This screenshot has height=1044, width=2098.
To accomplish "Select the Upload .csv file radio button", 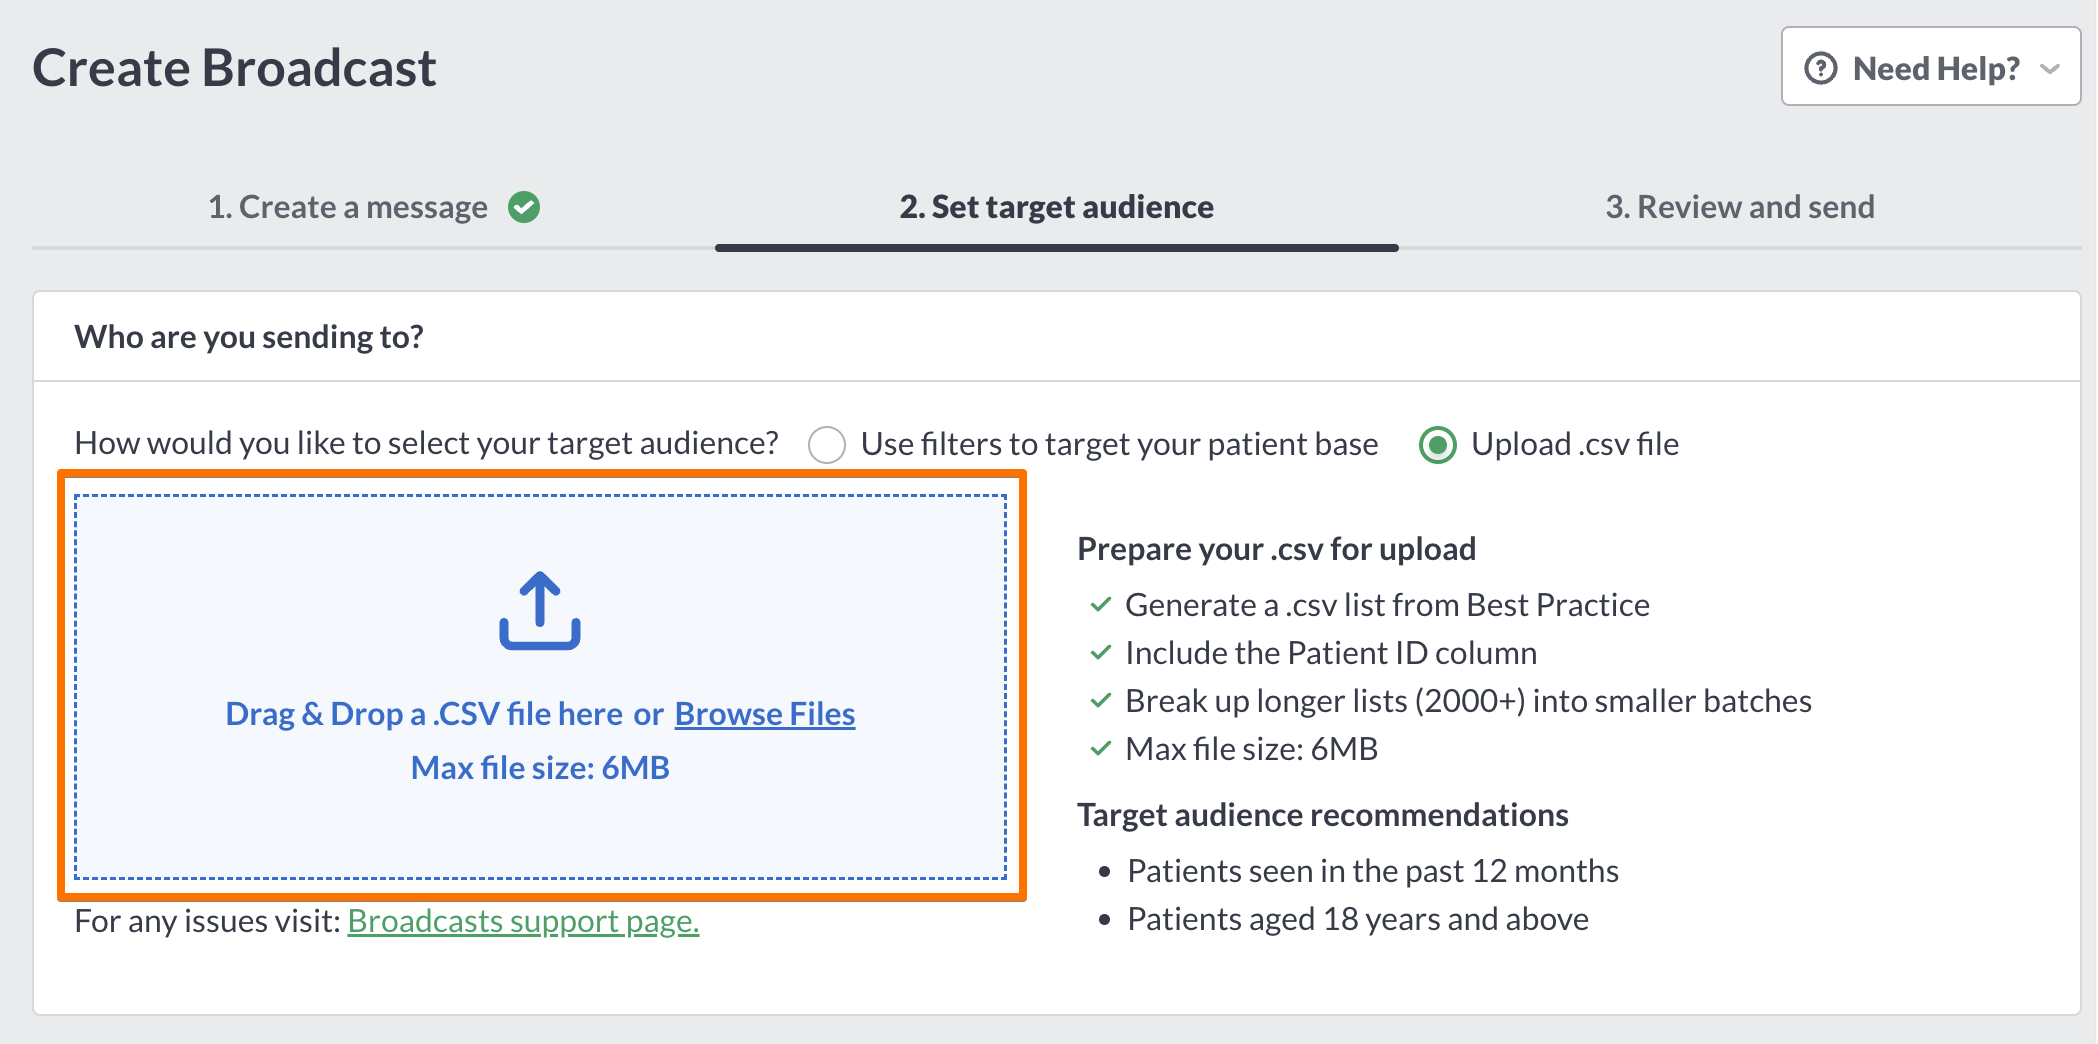I will (1438, 445).
